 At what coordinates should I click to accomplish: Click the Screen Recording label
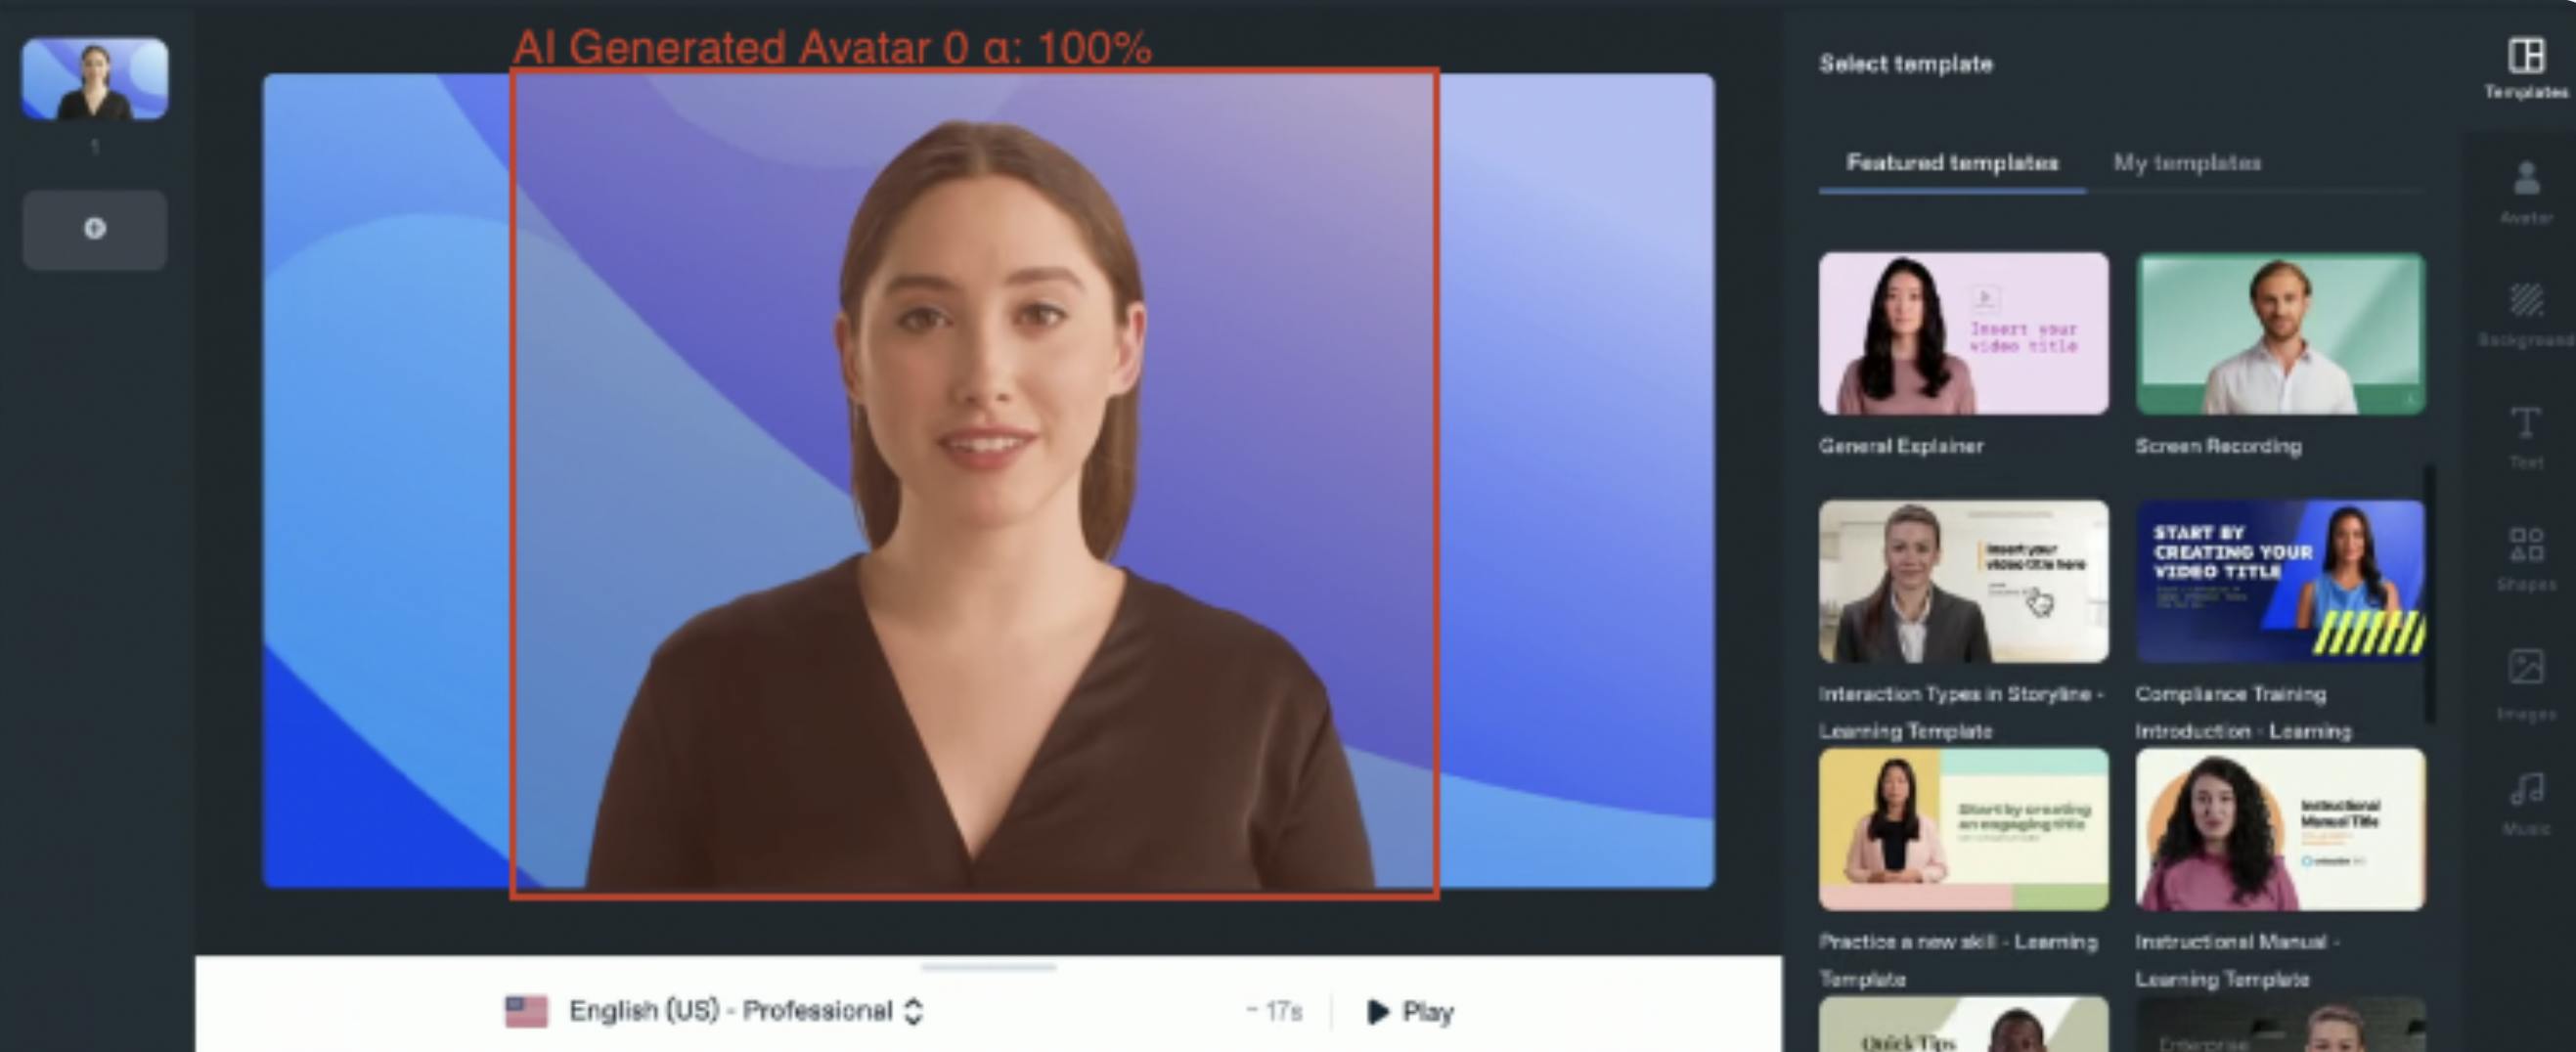pos(2218,446)
